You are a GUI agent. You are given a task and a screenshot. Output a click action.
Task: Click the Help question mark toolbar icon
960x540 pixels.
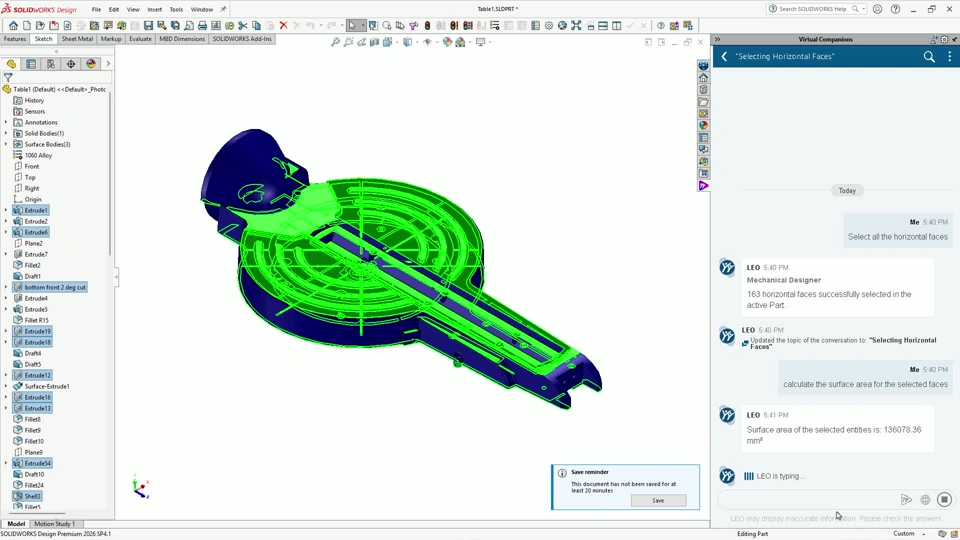(661, 26)
